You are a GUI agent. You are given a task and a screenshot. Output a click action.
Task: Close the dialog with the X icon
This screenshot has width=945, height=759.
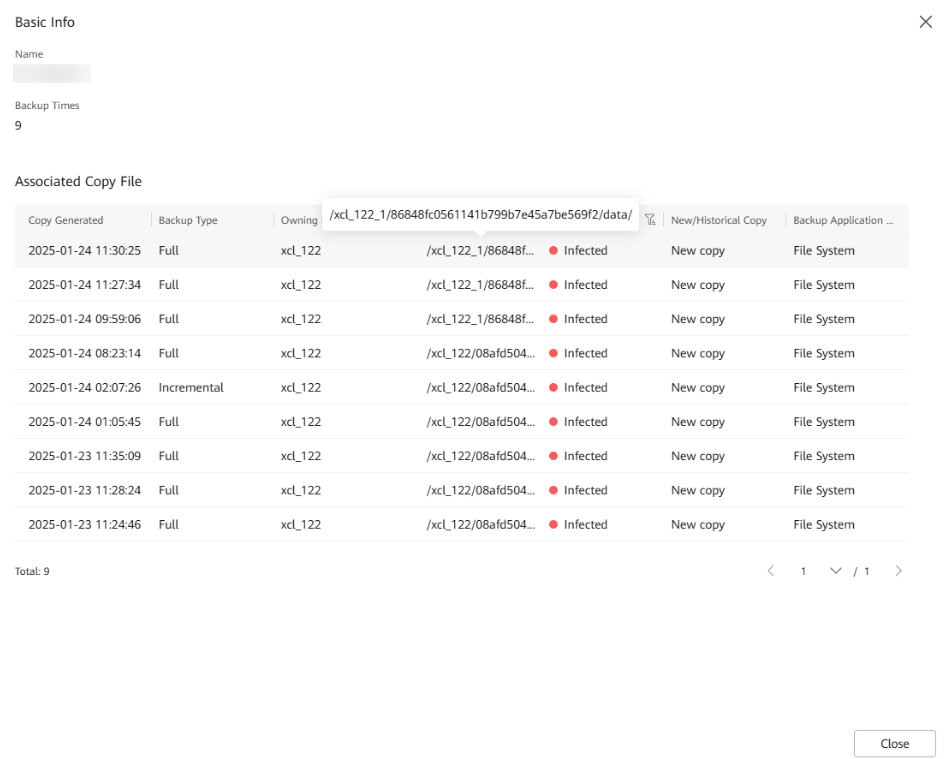tap(925, 22)
